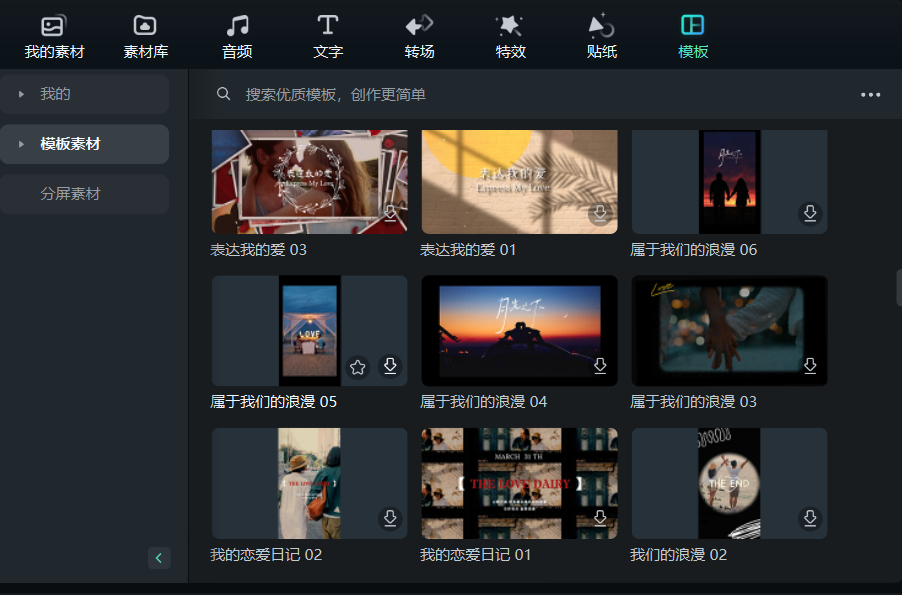Favorite the 属于我们的浪漫 05 template star
The image size is (902, 595).
[x=358, y=367]
